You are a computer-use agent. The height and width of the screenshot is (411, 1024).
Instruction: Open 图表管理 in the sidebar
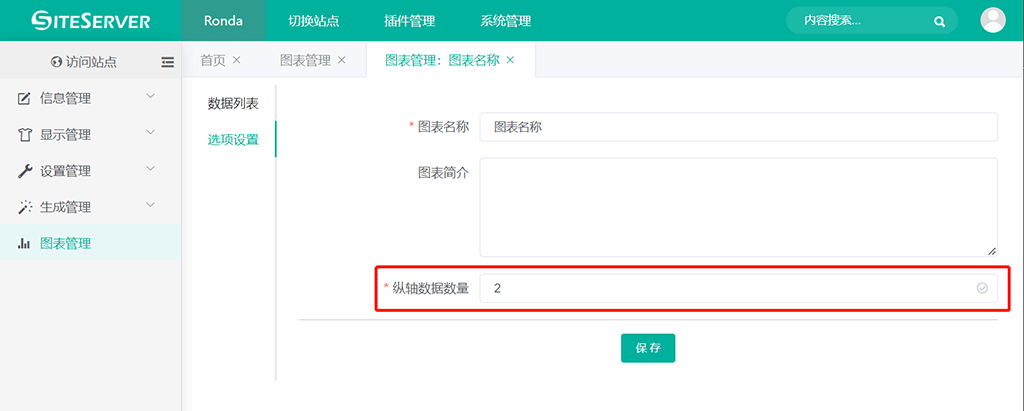66,243
